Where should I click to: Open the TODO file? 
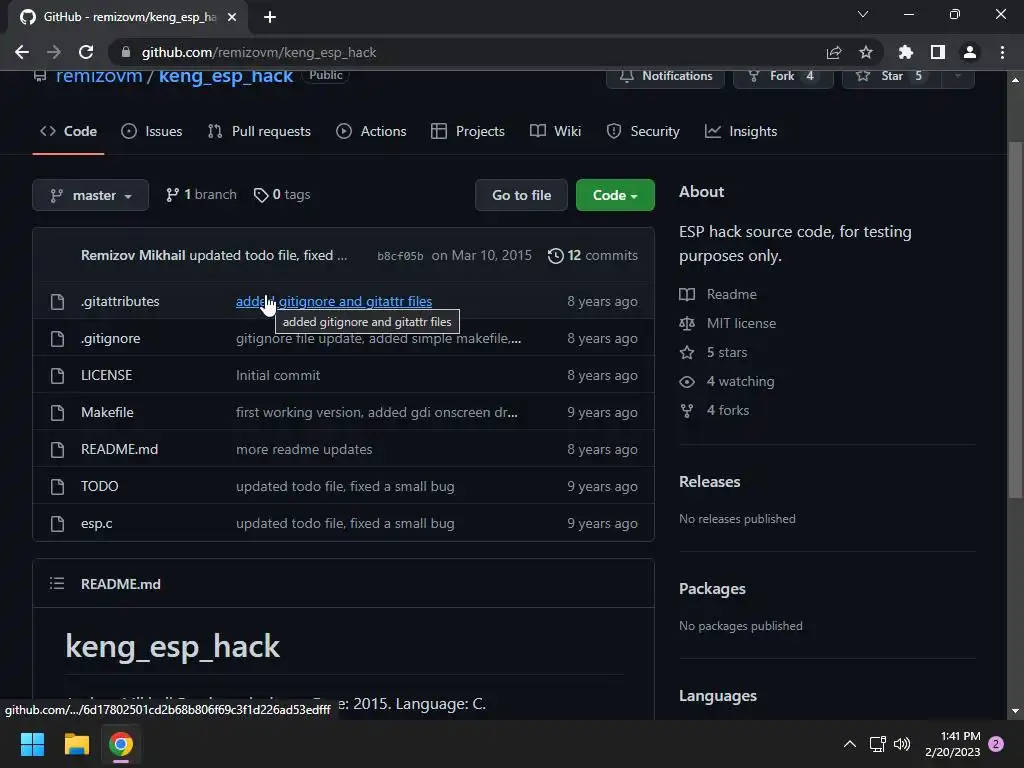pyautogui.click(x=99, y=487)
